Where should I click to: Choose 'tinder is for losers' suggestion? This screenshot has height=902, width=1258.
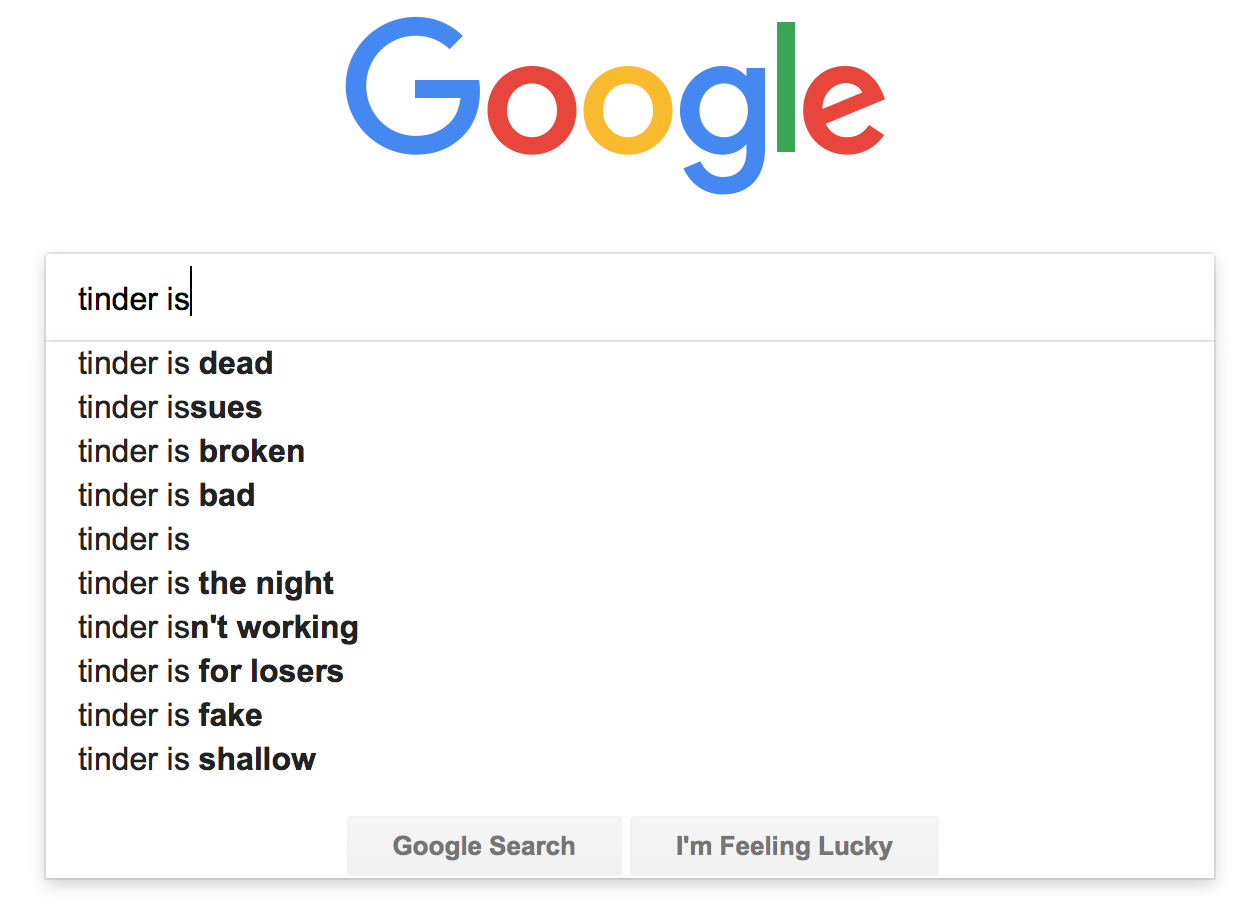point(211,671)
